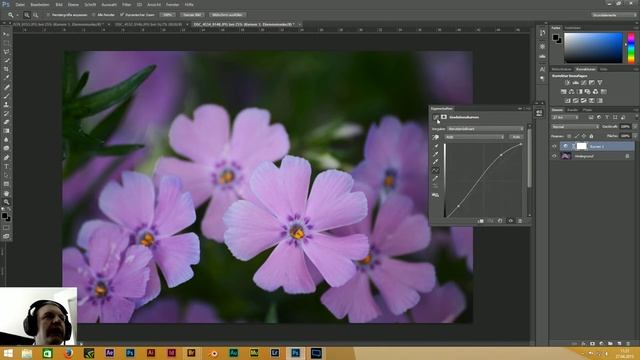Open the layer filter kind dropdown

[565, 117]
